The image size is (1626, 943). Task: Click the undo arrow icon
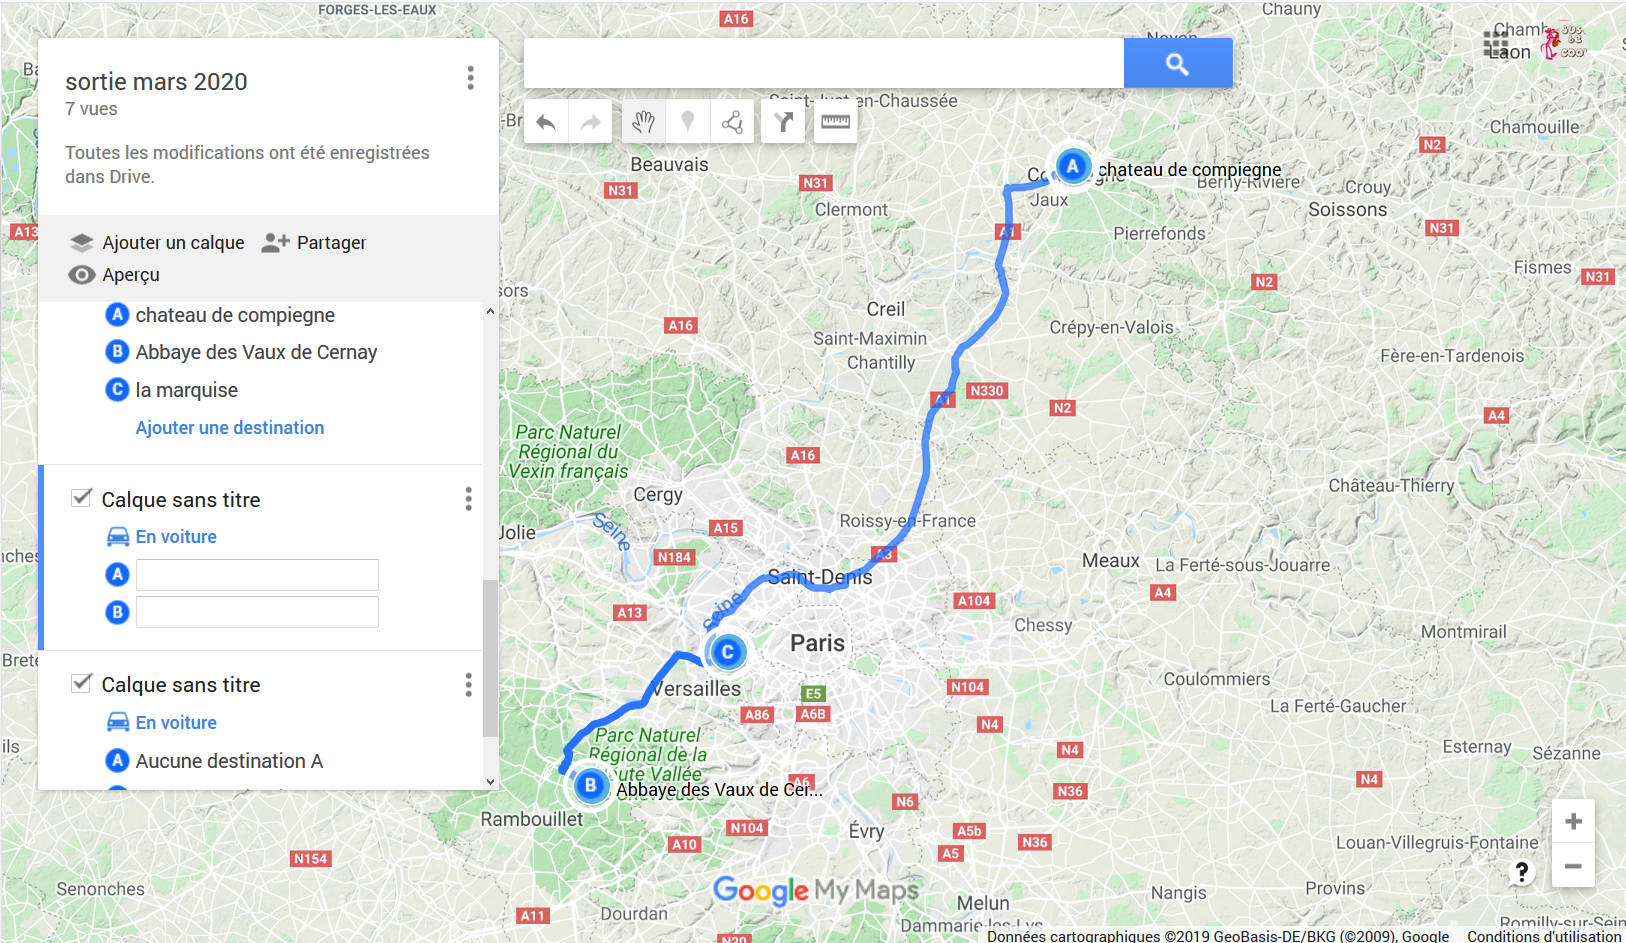pyautogui.click(x=546, y=122)
